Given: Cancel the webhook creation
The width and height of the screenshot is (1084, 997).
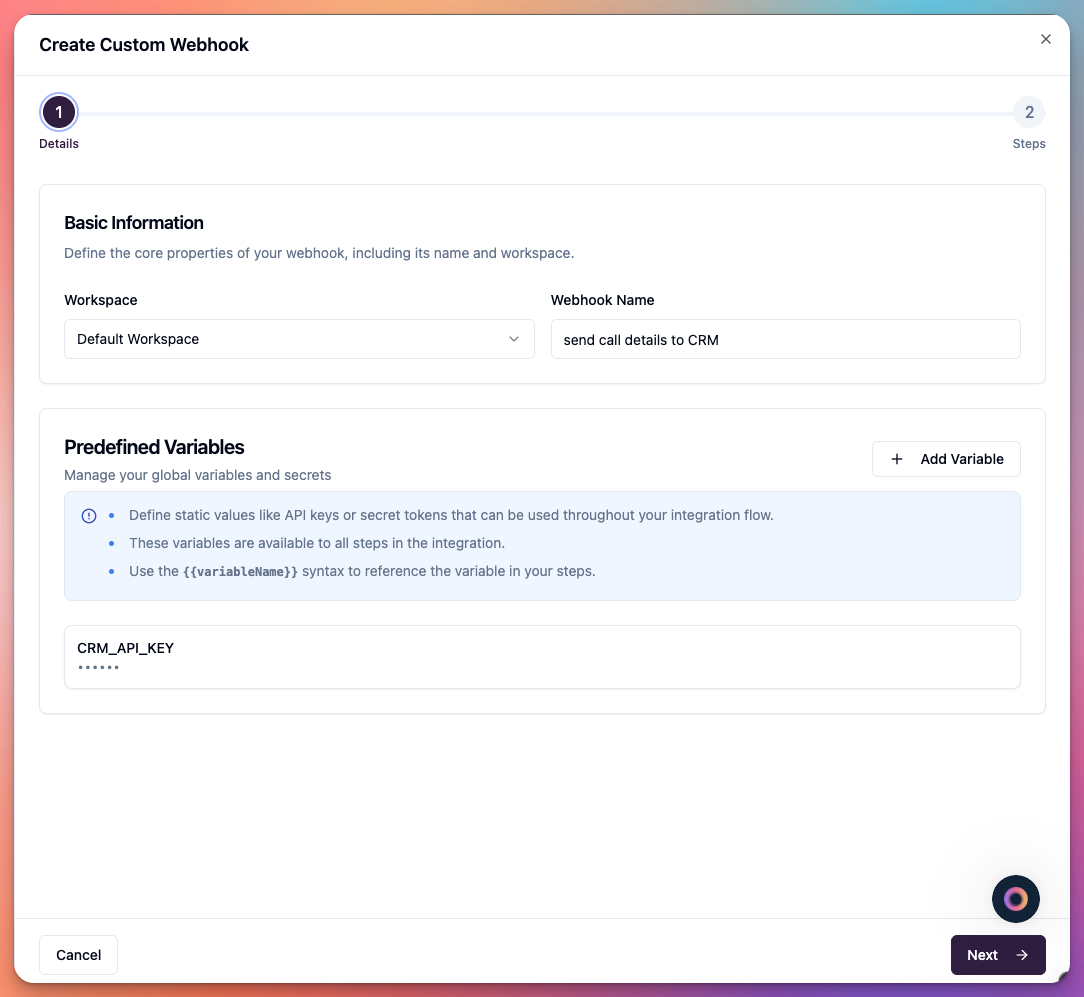Looking at the screenshot, I should [78, 955].
